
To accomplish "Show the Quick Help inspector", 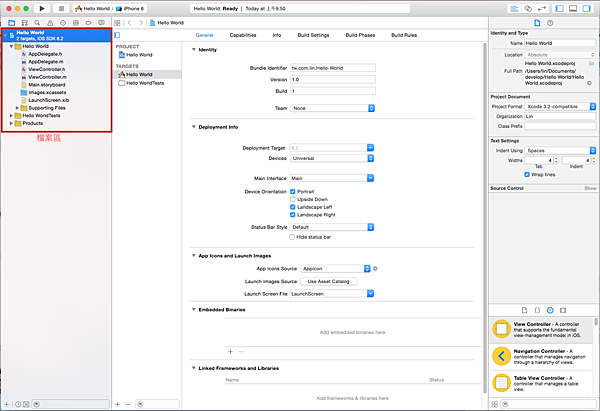I will (550, 23).
